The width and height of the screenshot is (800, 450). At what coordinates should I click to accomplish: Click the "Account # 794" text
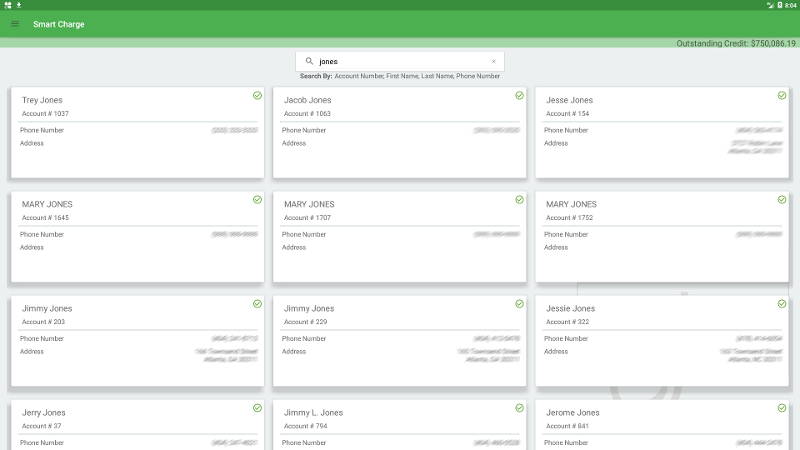tap(306, 426)
